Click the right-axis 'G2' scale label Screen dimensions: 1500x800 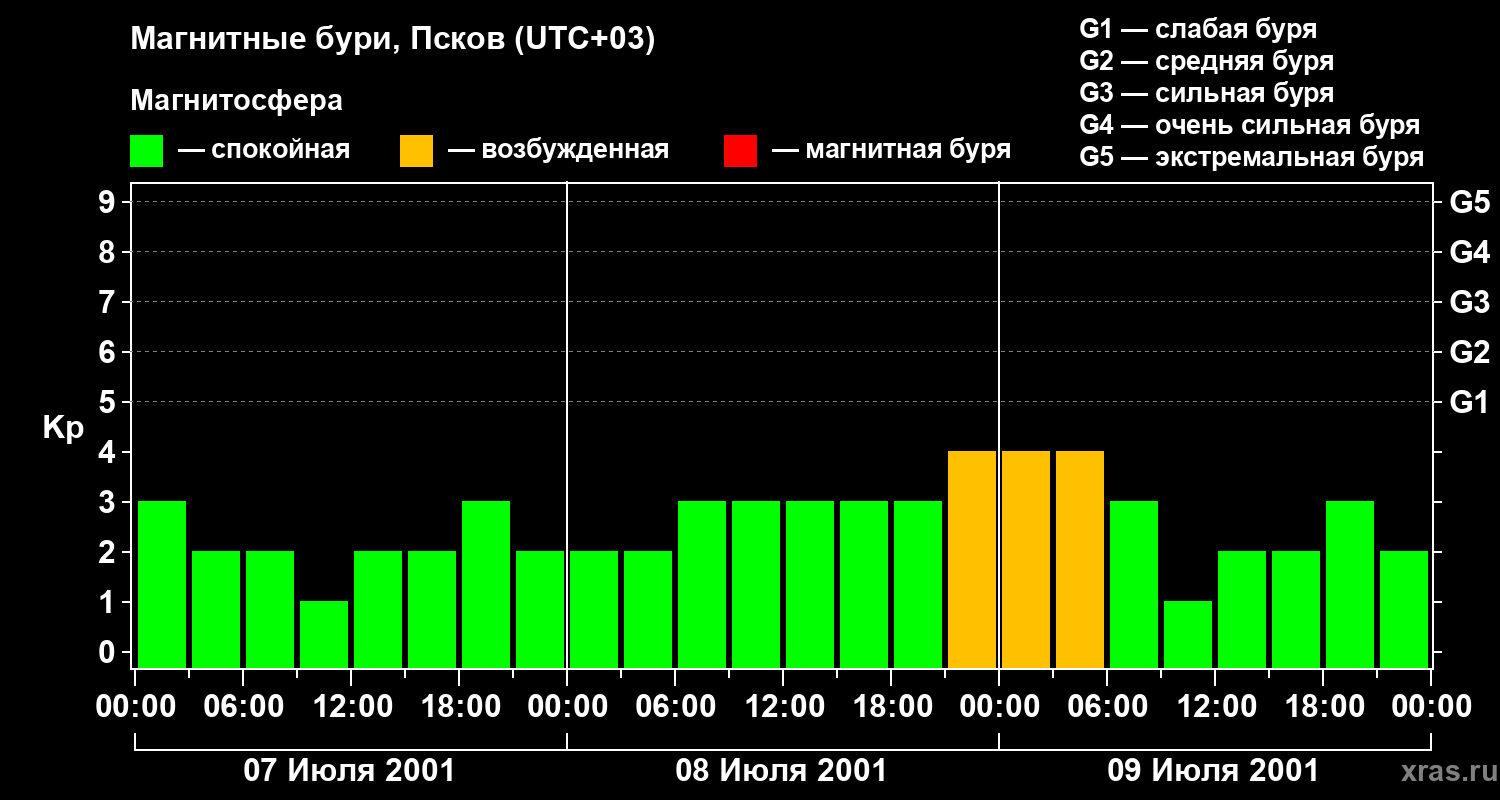pos(1469,352)
